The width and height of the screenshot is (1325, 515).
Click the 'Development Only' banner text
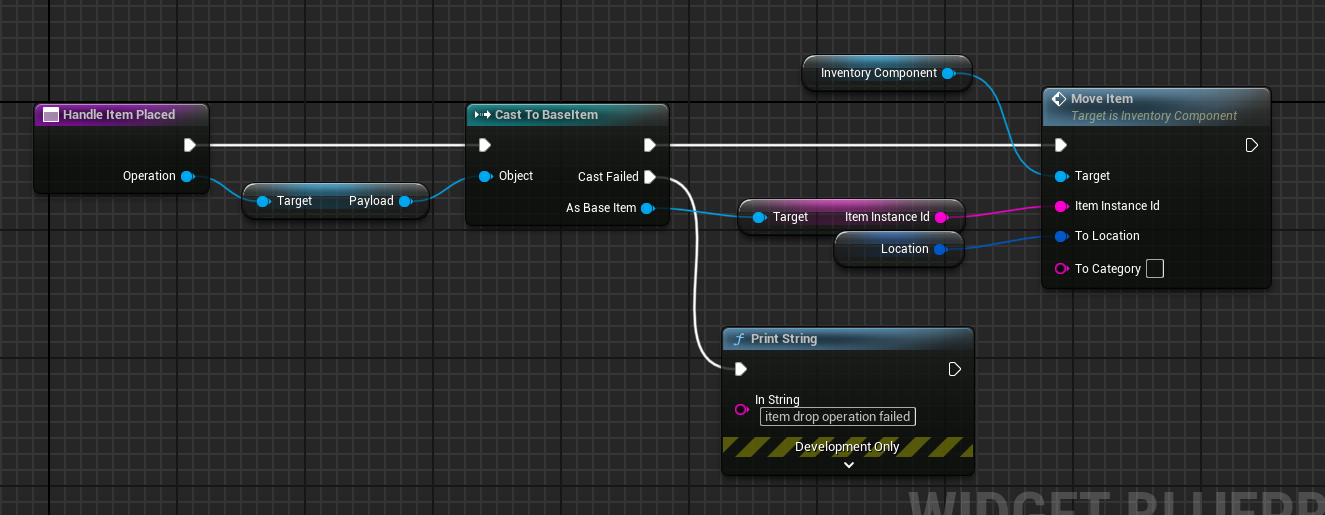pyautogui.click(x=847, y=447)
